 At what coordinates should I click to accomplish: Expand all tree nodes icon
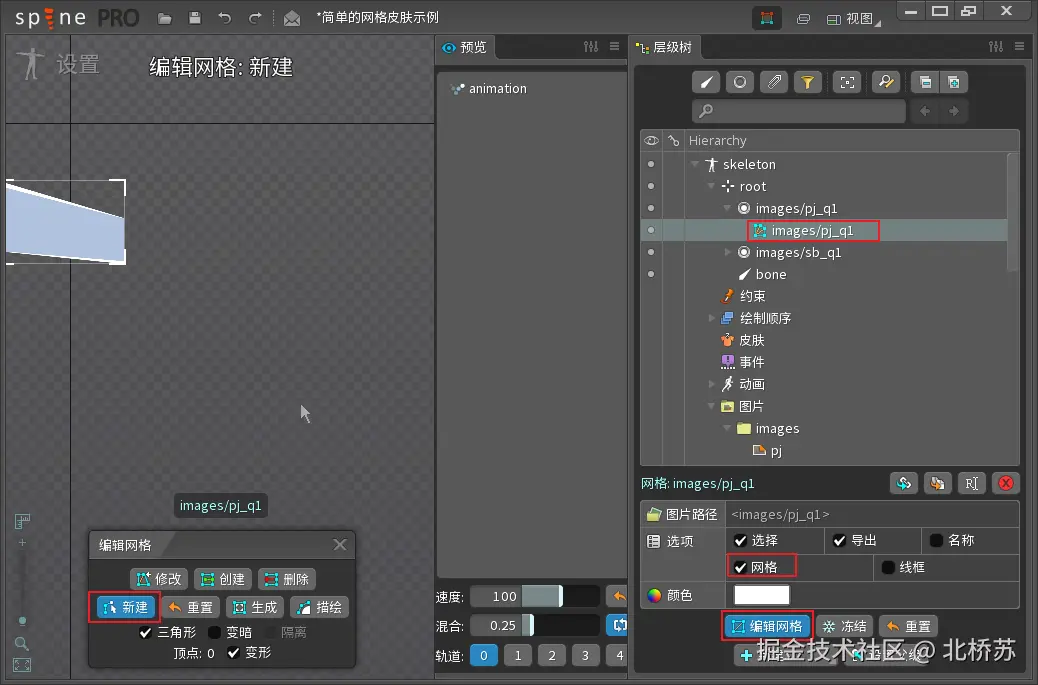coord(954,82)
